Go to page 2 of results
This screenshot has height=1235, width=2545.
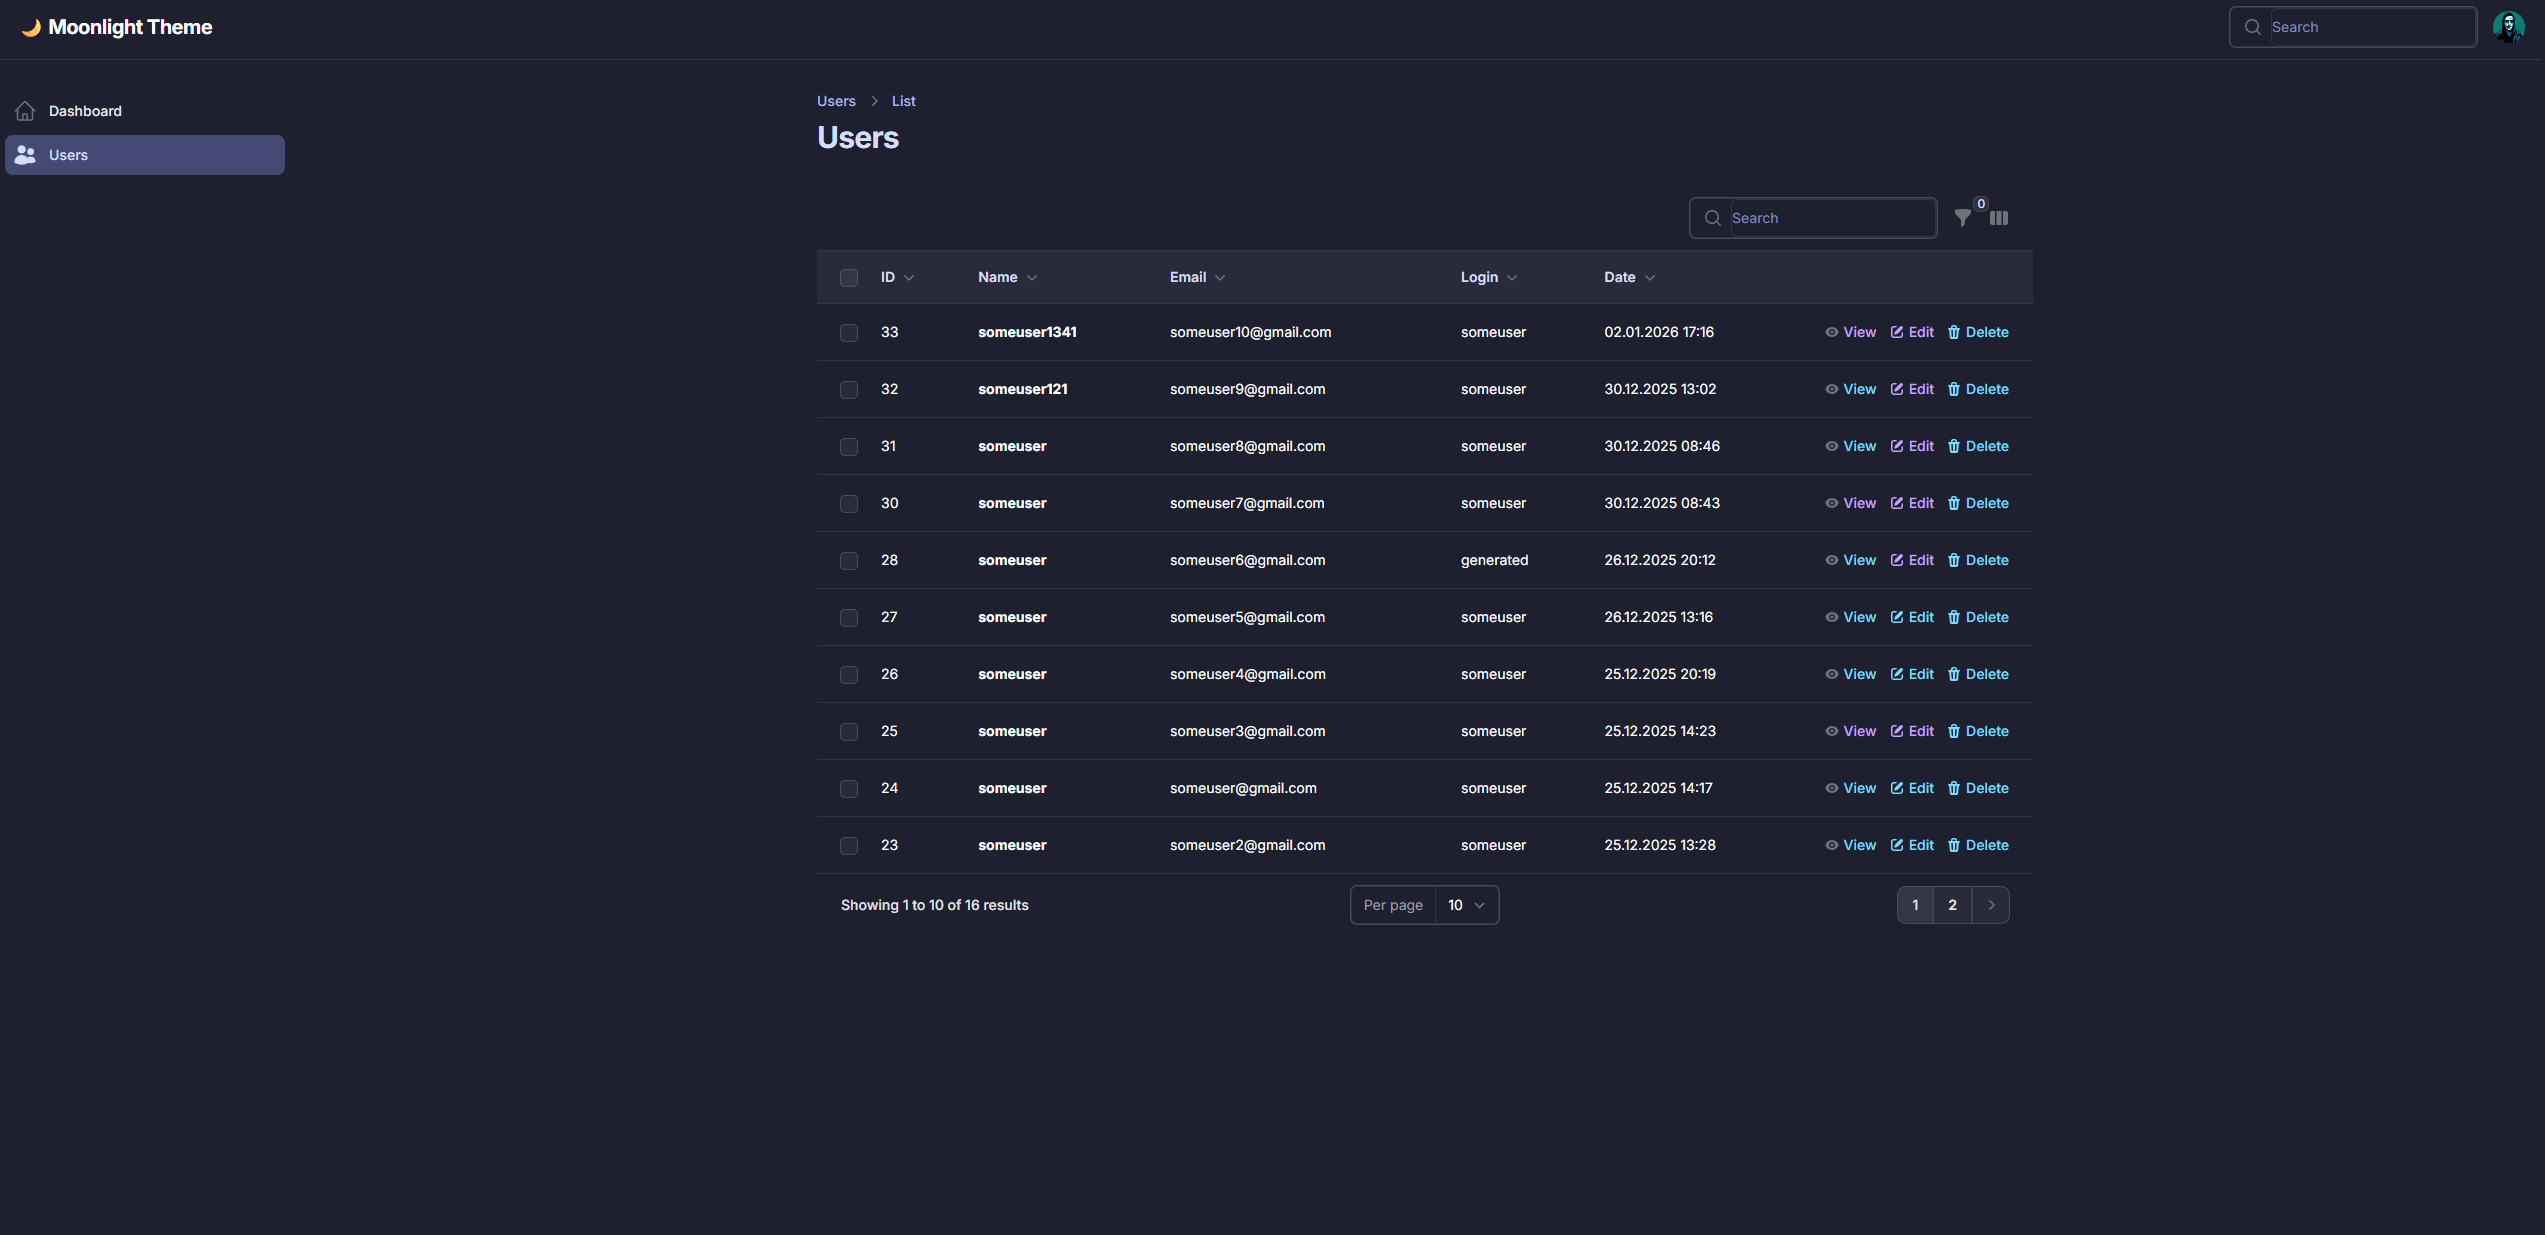click(x=1952, y=905)
